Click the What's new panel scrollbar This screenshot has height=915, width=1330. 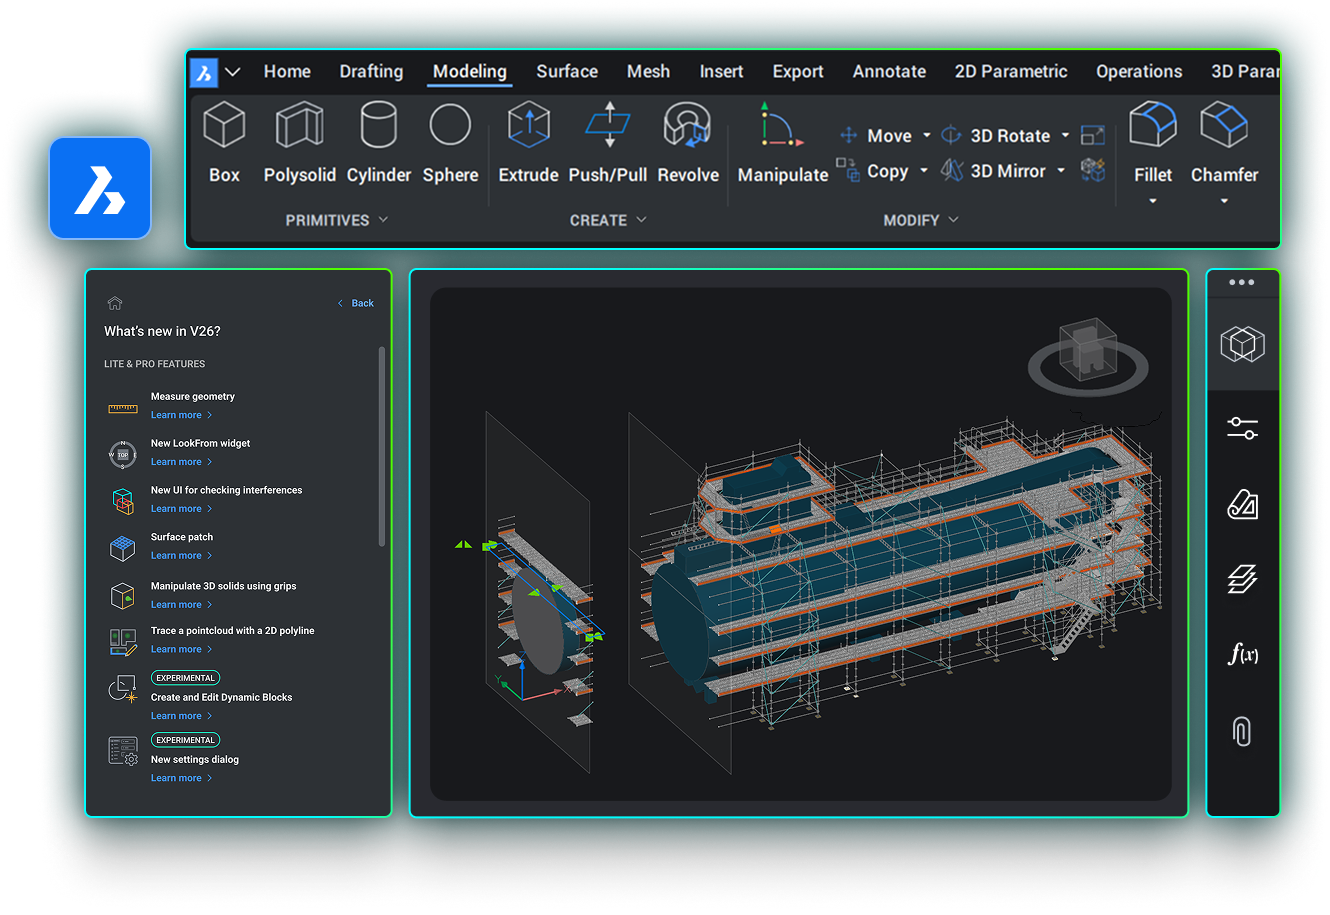coord(381,446)
